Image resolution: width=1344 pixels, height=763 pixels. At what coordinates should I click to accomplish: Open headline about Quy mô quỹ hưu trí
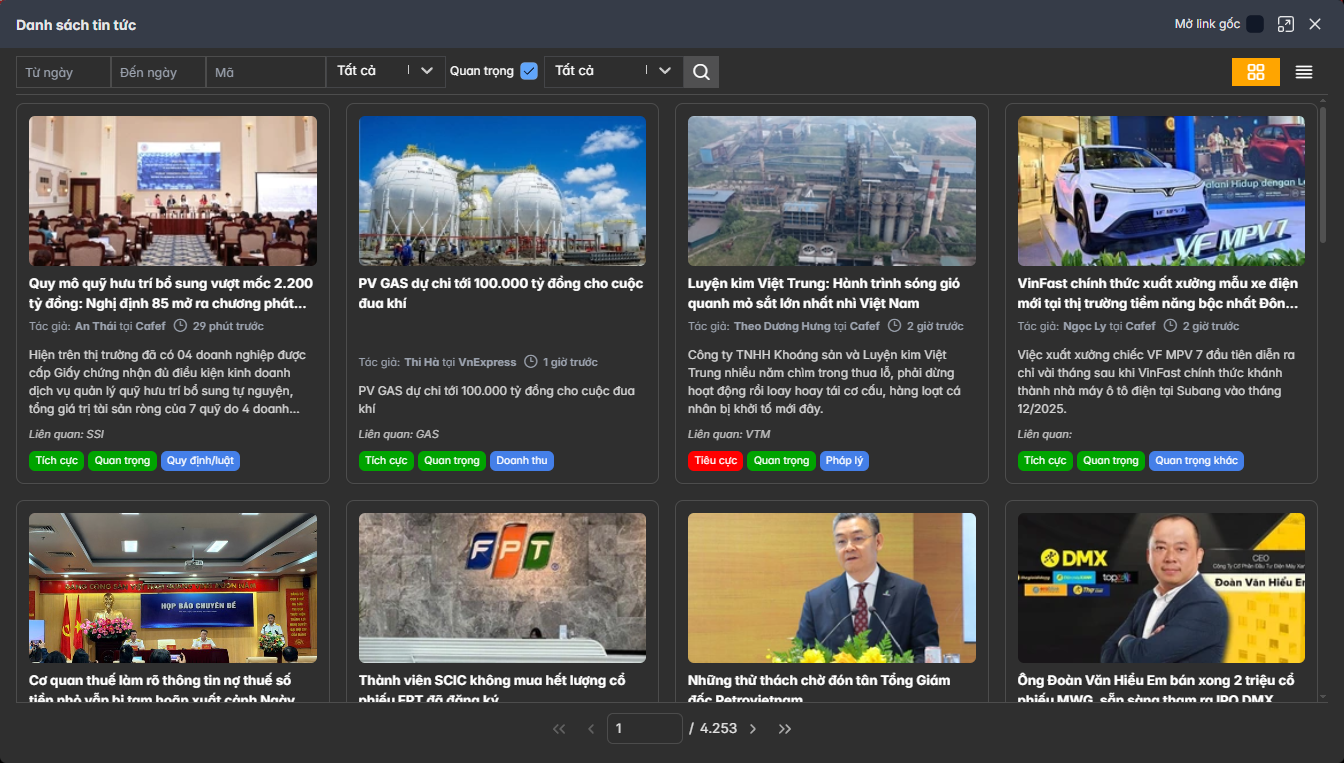171,293
